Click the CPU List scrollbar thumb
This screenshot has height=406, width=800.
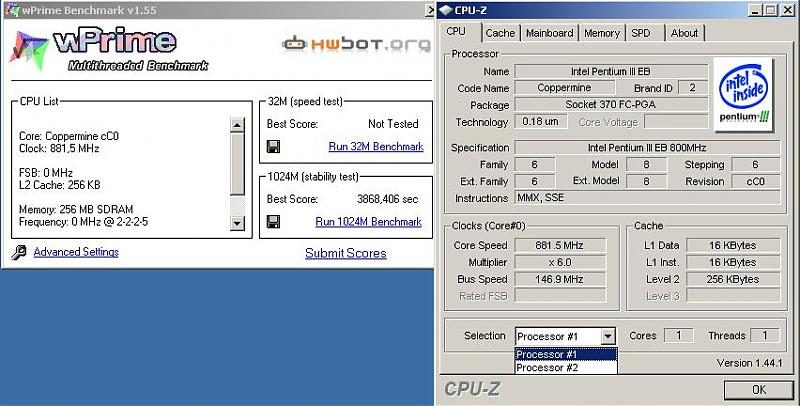pos(237,164)
